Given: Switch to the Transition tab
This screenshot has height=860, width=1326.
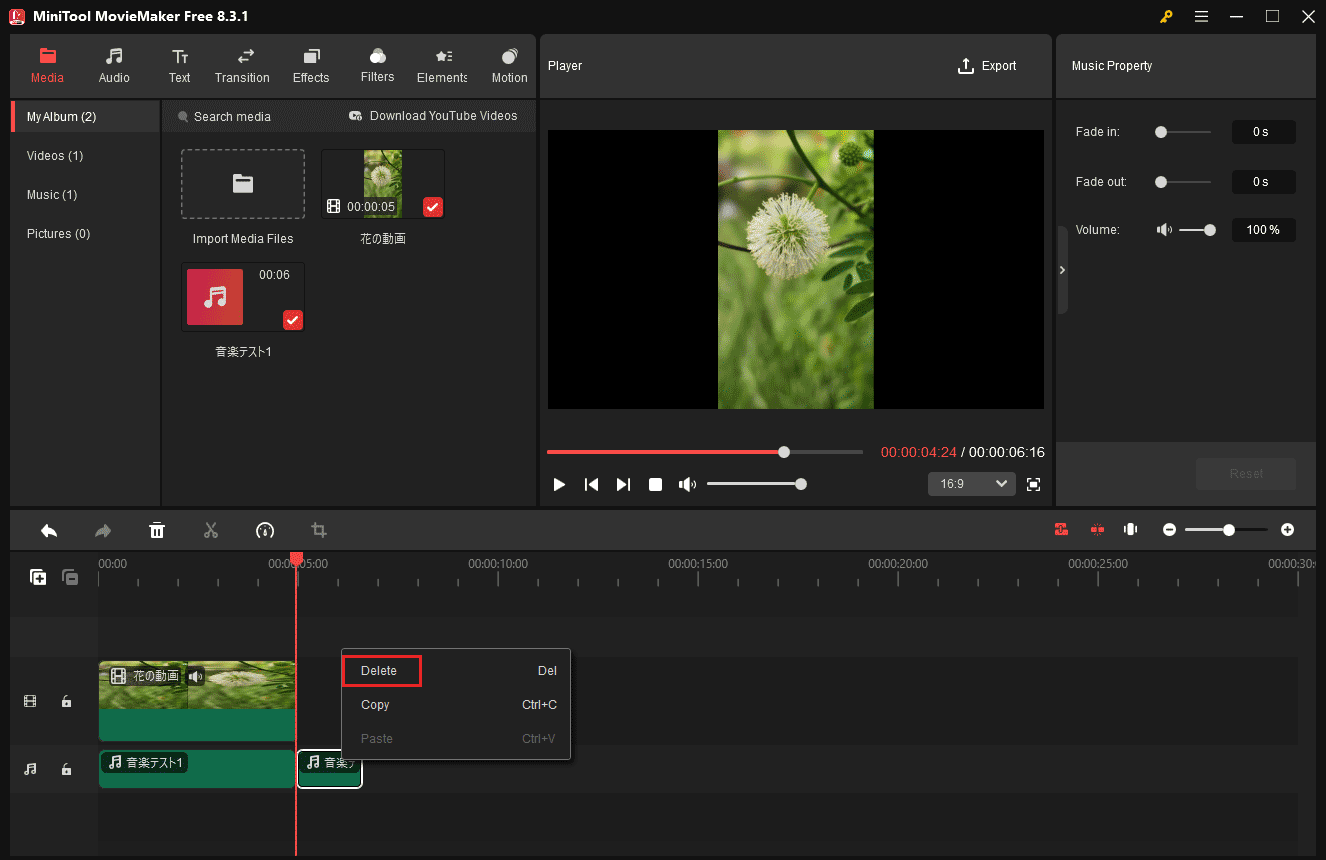Looking at the screenshot, I should [x=242, y=66].
